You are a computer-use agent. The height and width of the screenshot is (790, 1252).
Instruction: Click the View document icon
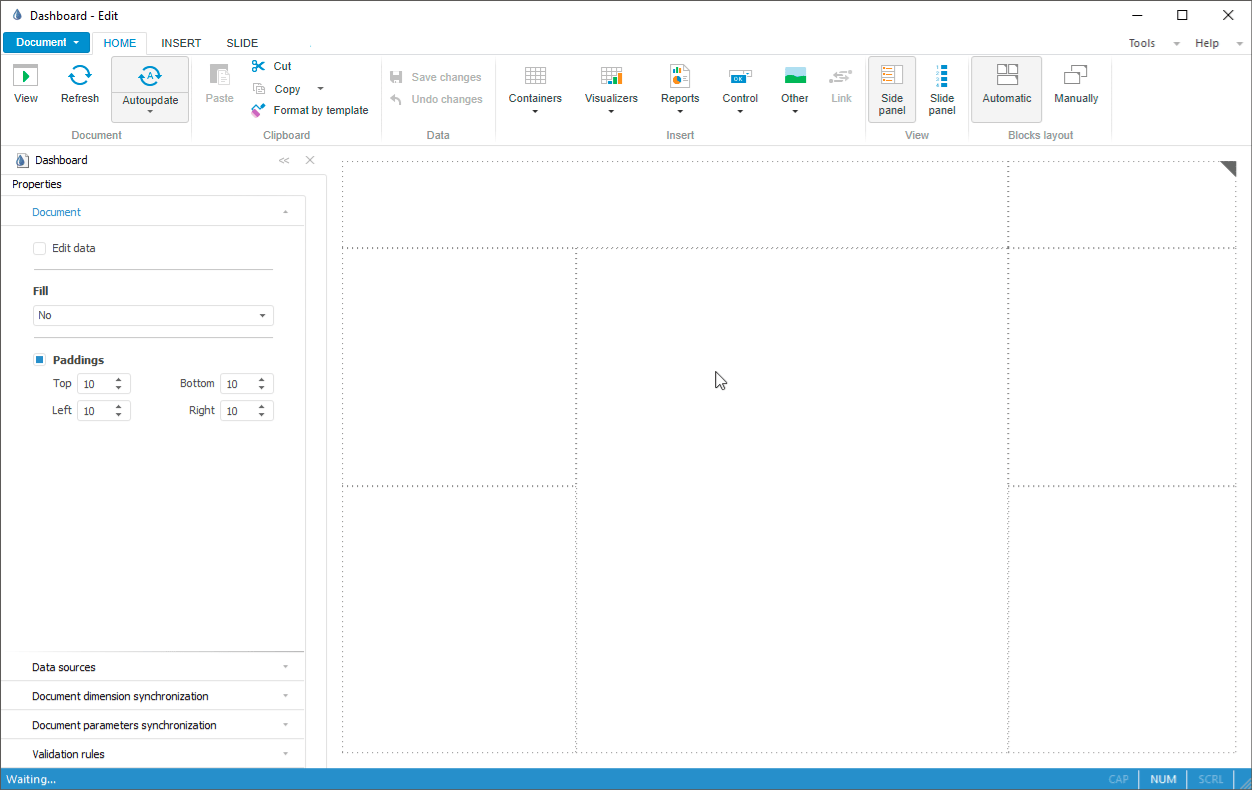[26, 76]
